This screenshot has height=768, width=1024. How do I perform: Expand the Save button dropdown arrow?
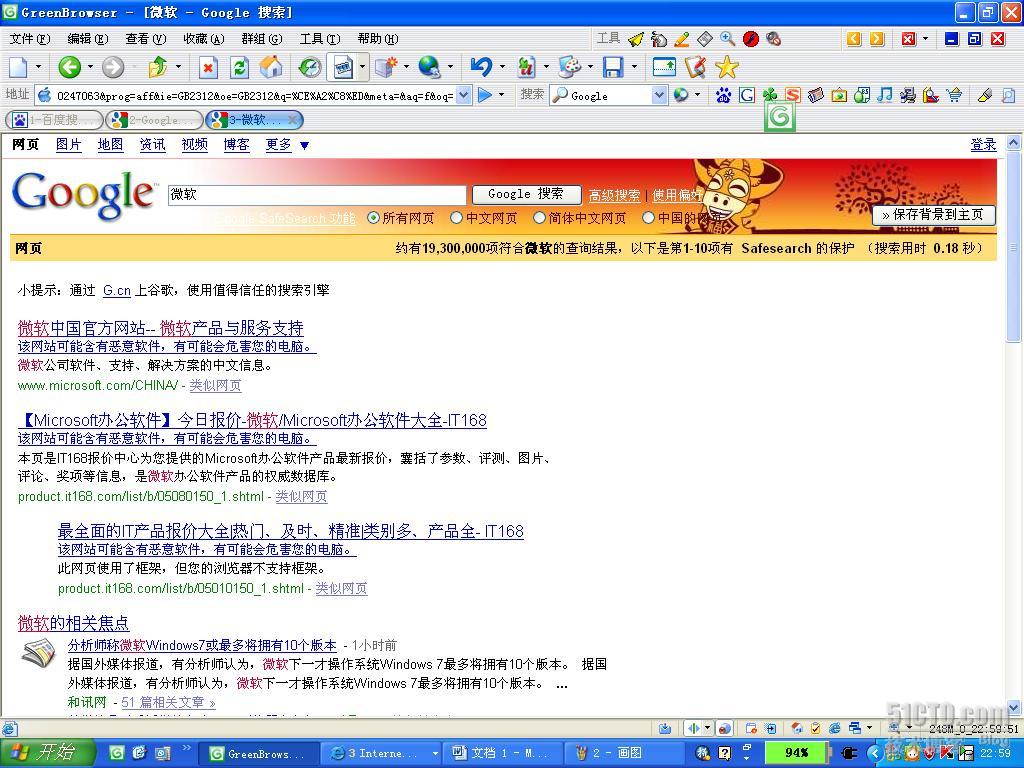coord(634,67)
